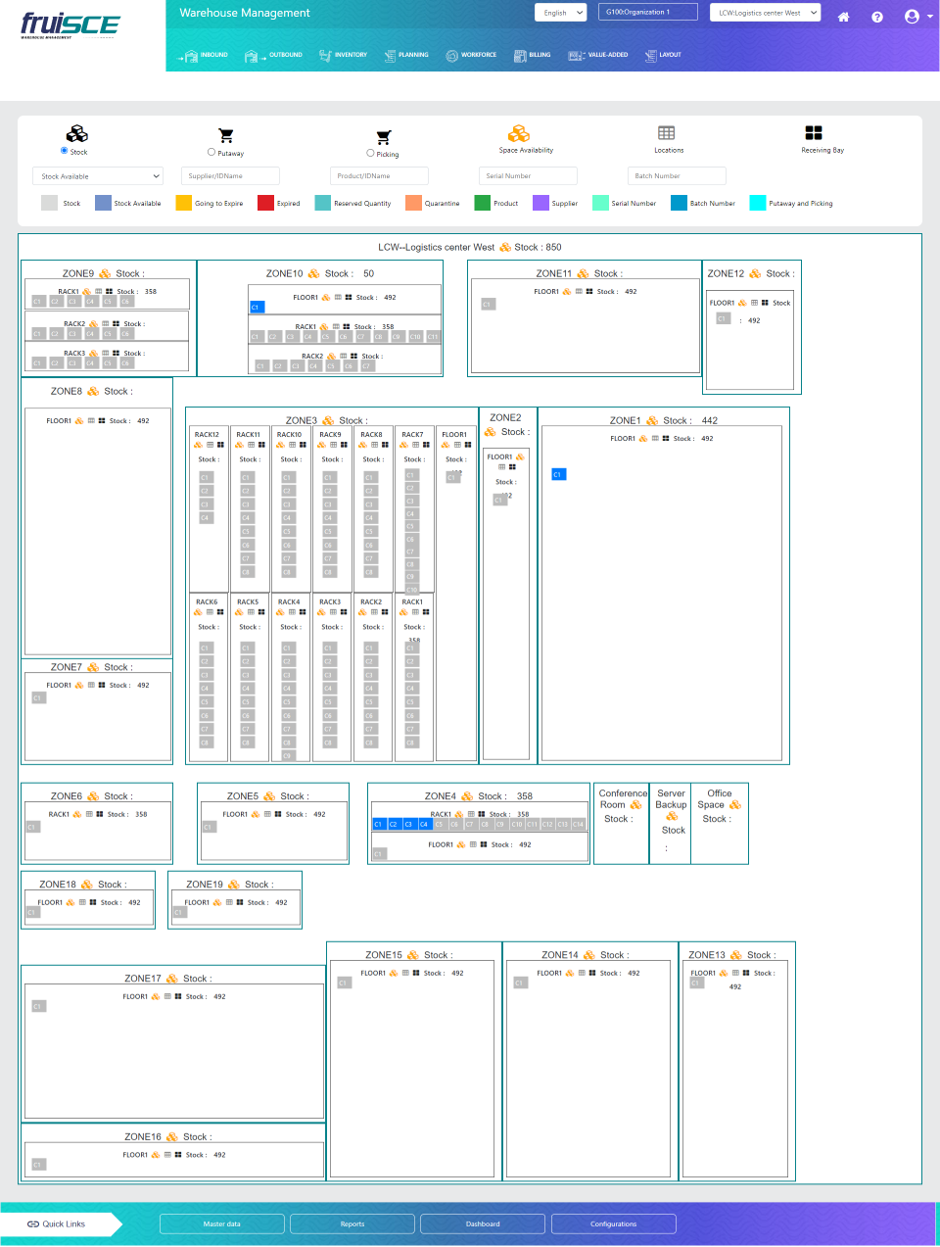
Task: Click the Going to Expire yellow swatch
Action: [x=183, y=203]
